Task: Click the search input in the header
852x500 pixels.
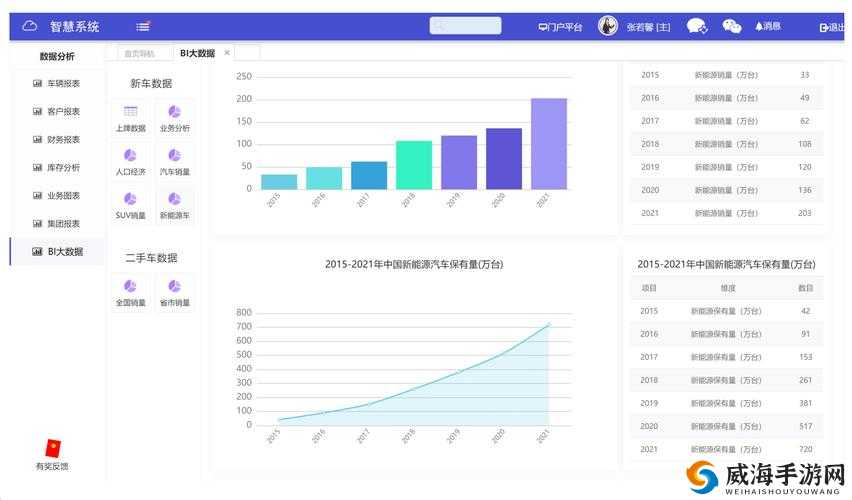Action: 465,26
